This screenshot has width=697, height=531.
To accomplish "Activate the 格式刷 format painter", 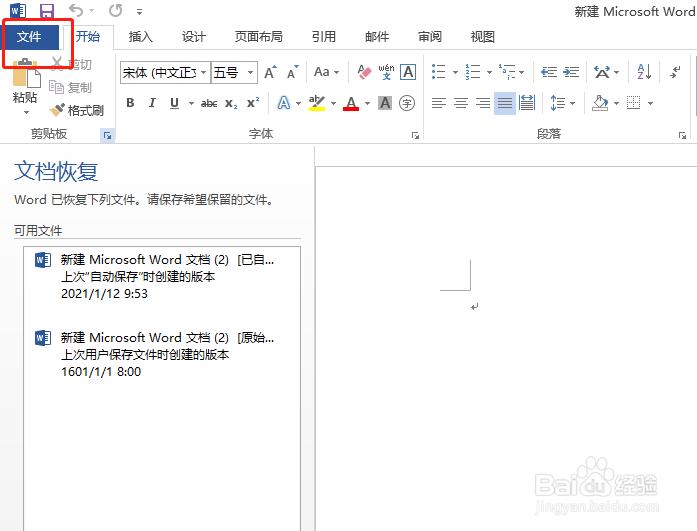I will tap(76, 110).
